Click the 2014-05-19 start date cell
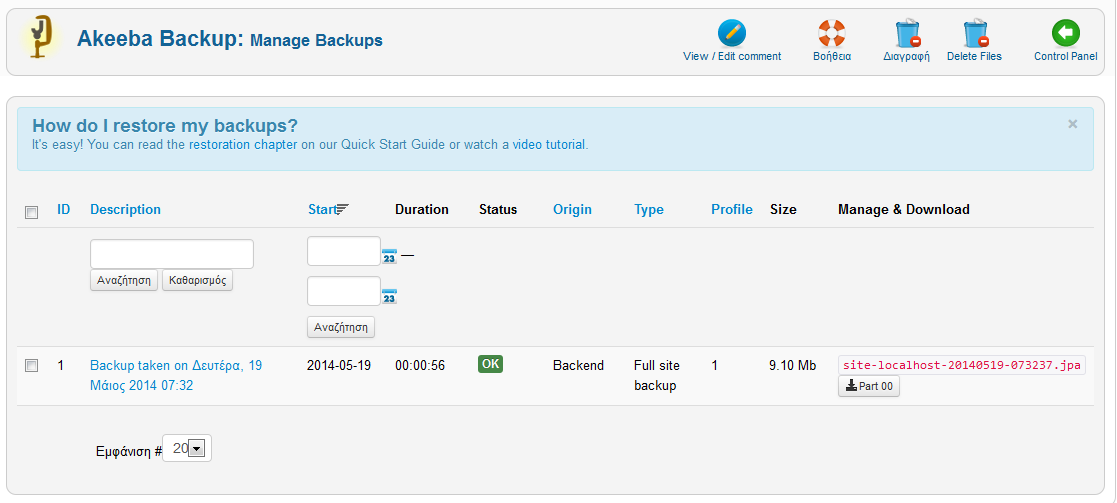This screenshot has width=1117, height=503. (x=339, y=365)
